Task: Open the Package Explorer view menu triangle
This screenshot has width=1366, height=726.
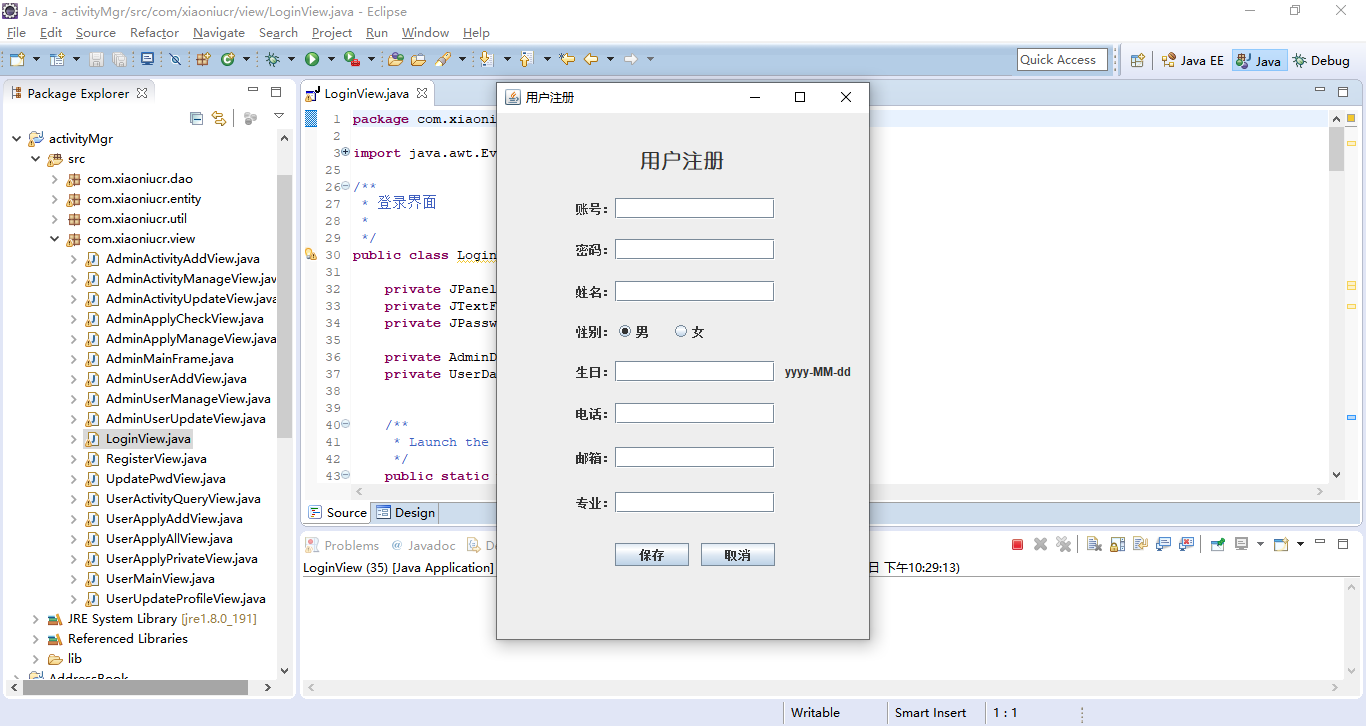Action: [279, 118]
